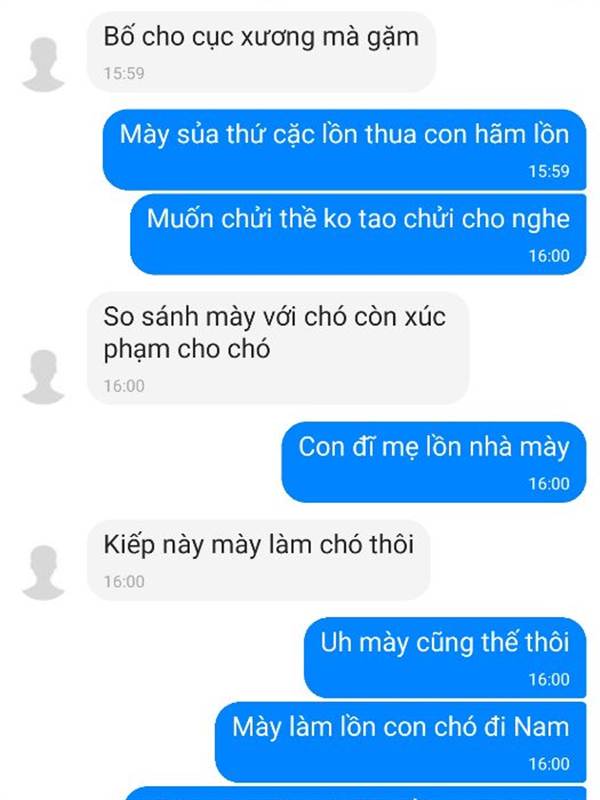
Task: Open sender avatar beside "Bố cho cục xương" message
Action: [43, 64]
